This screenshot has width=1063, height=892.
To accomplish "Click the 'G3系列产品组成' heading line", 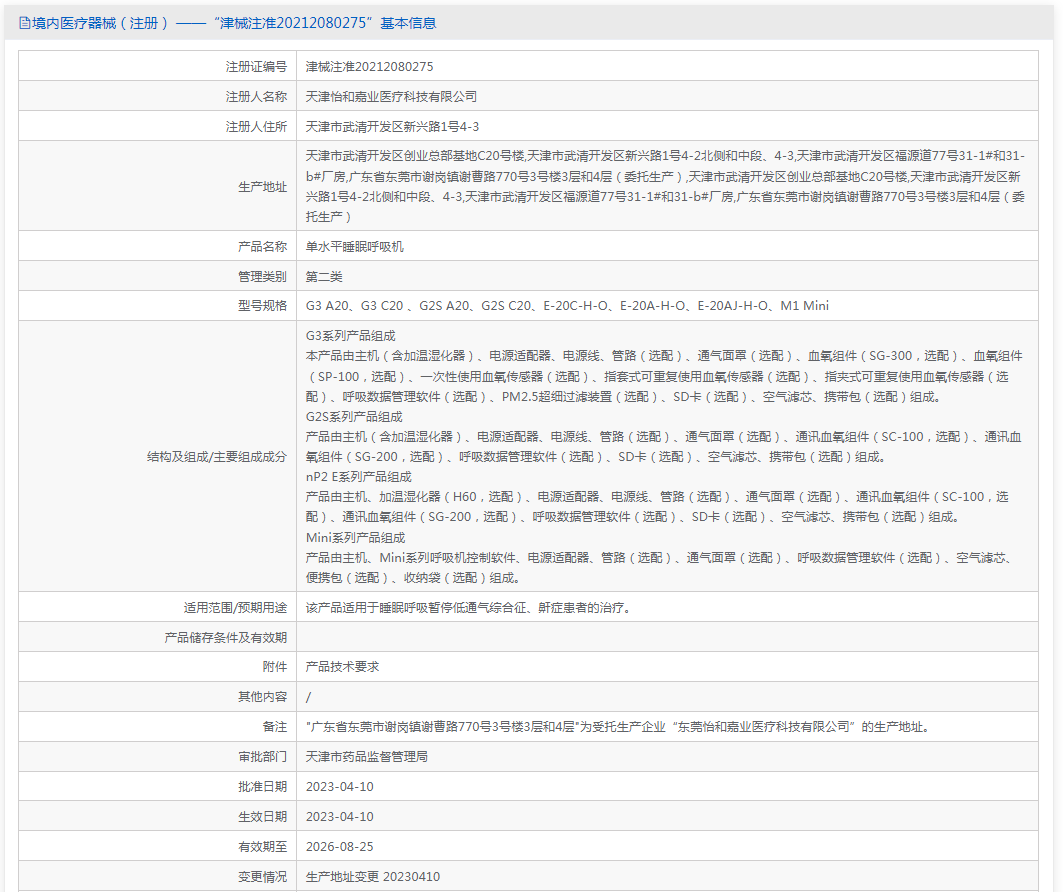I will click(x=350, y=336).
